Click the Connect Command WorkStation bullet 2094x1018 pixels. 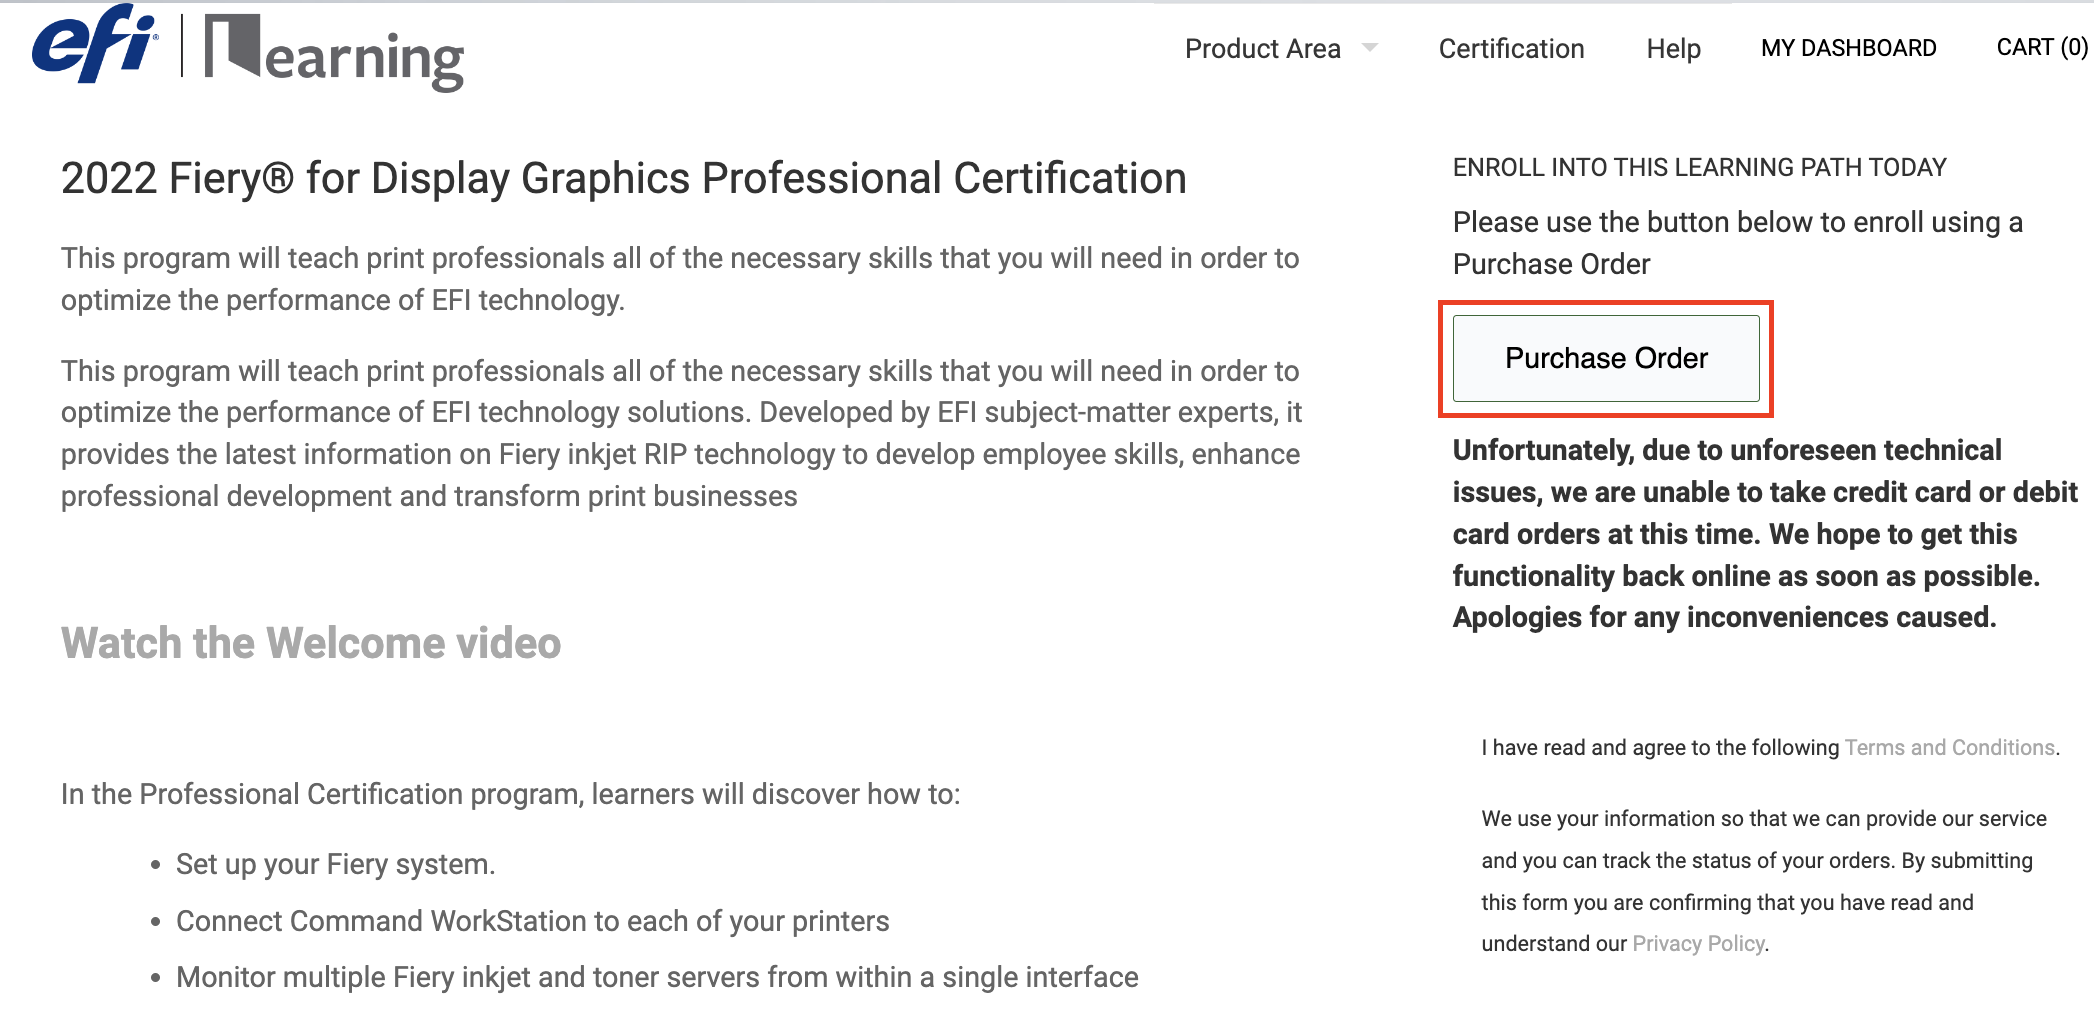tap(532, 921)
